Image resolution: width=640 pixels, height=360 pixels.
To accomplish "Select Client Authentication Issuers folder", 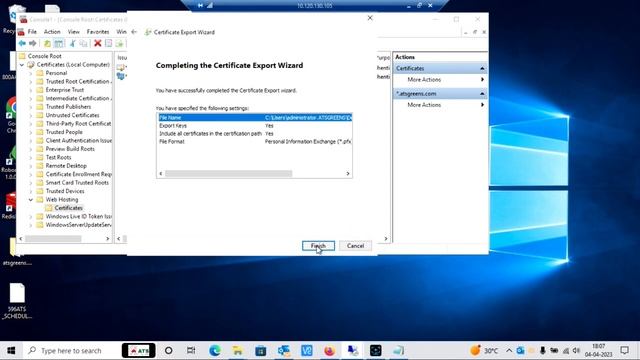I will 78,140.
